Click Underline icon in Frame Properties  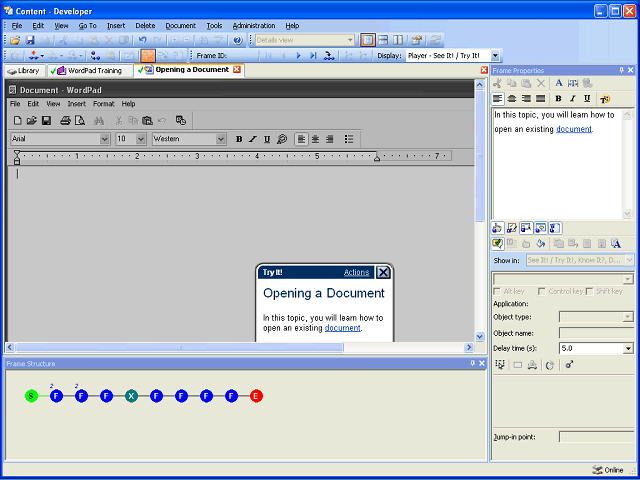(587, 99)
